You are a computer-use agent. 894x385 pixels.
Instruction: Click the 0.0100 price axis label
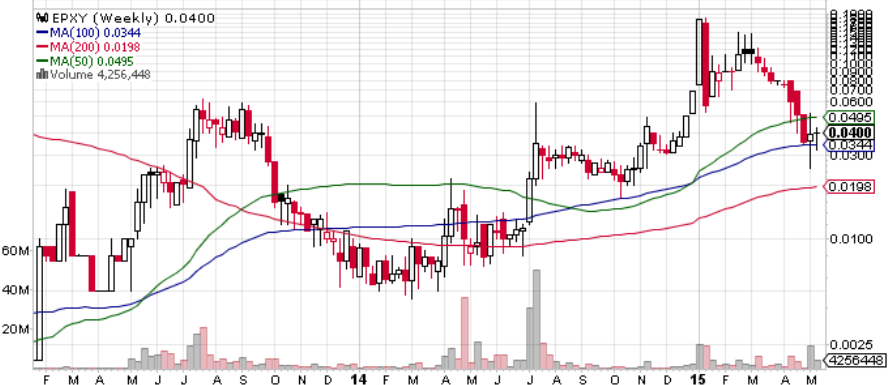[851, 238]
